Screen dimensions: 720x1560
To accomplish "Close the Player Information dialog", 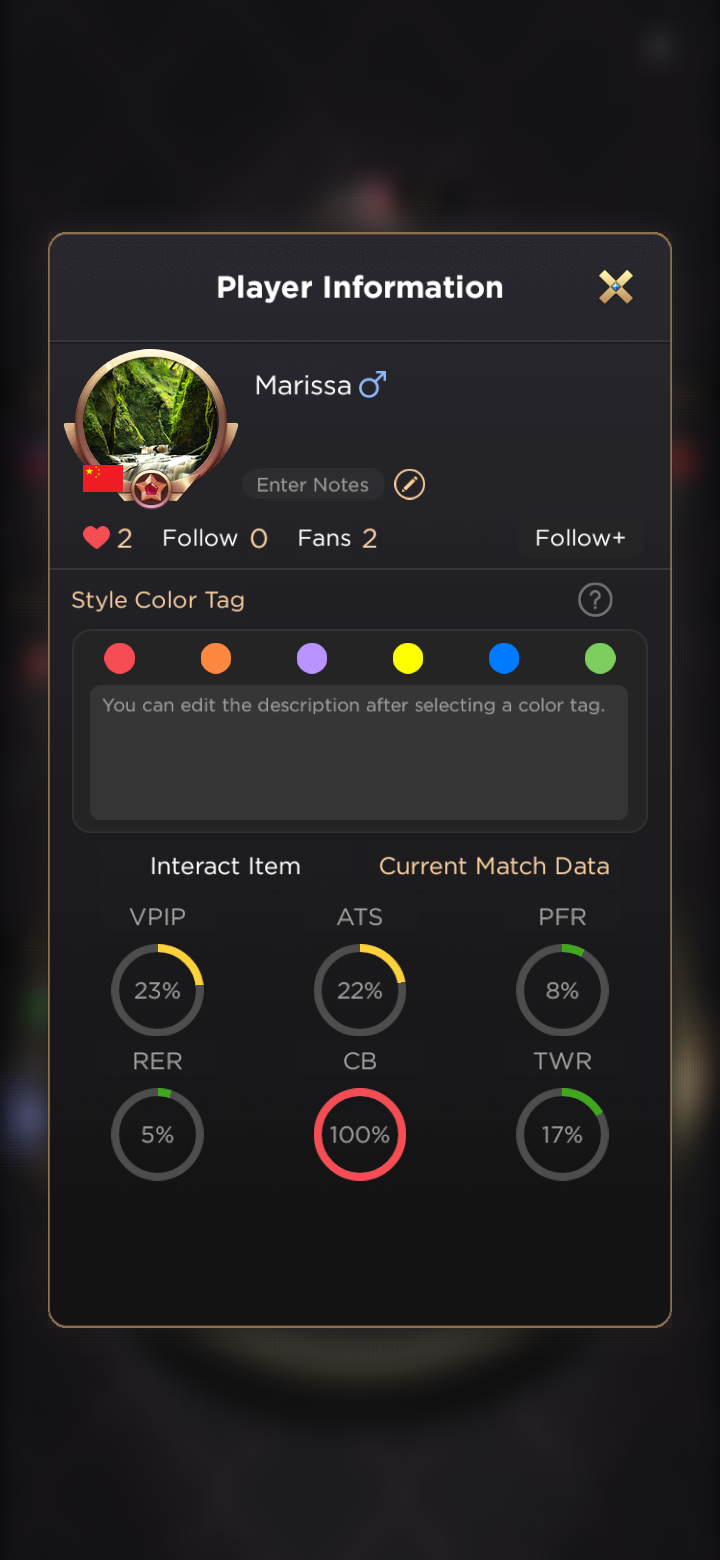I will click(616, 287).
